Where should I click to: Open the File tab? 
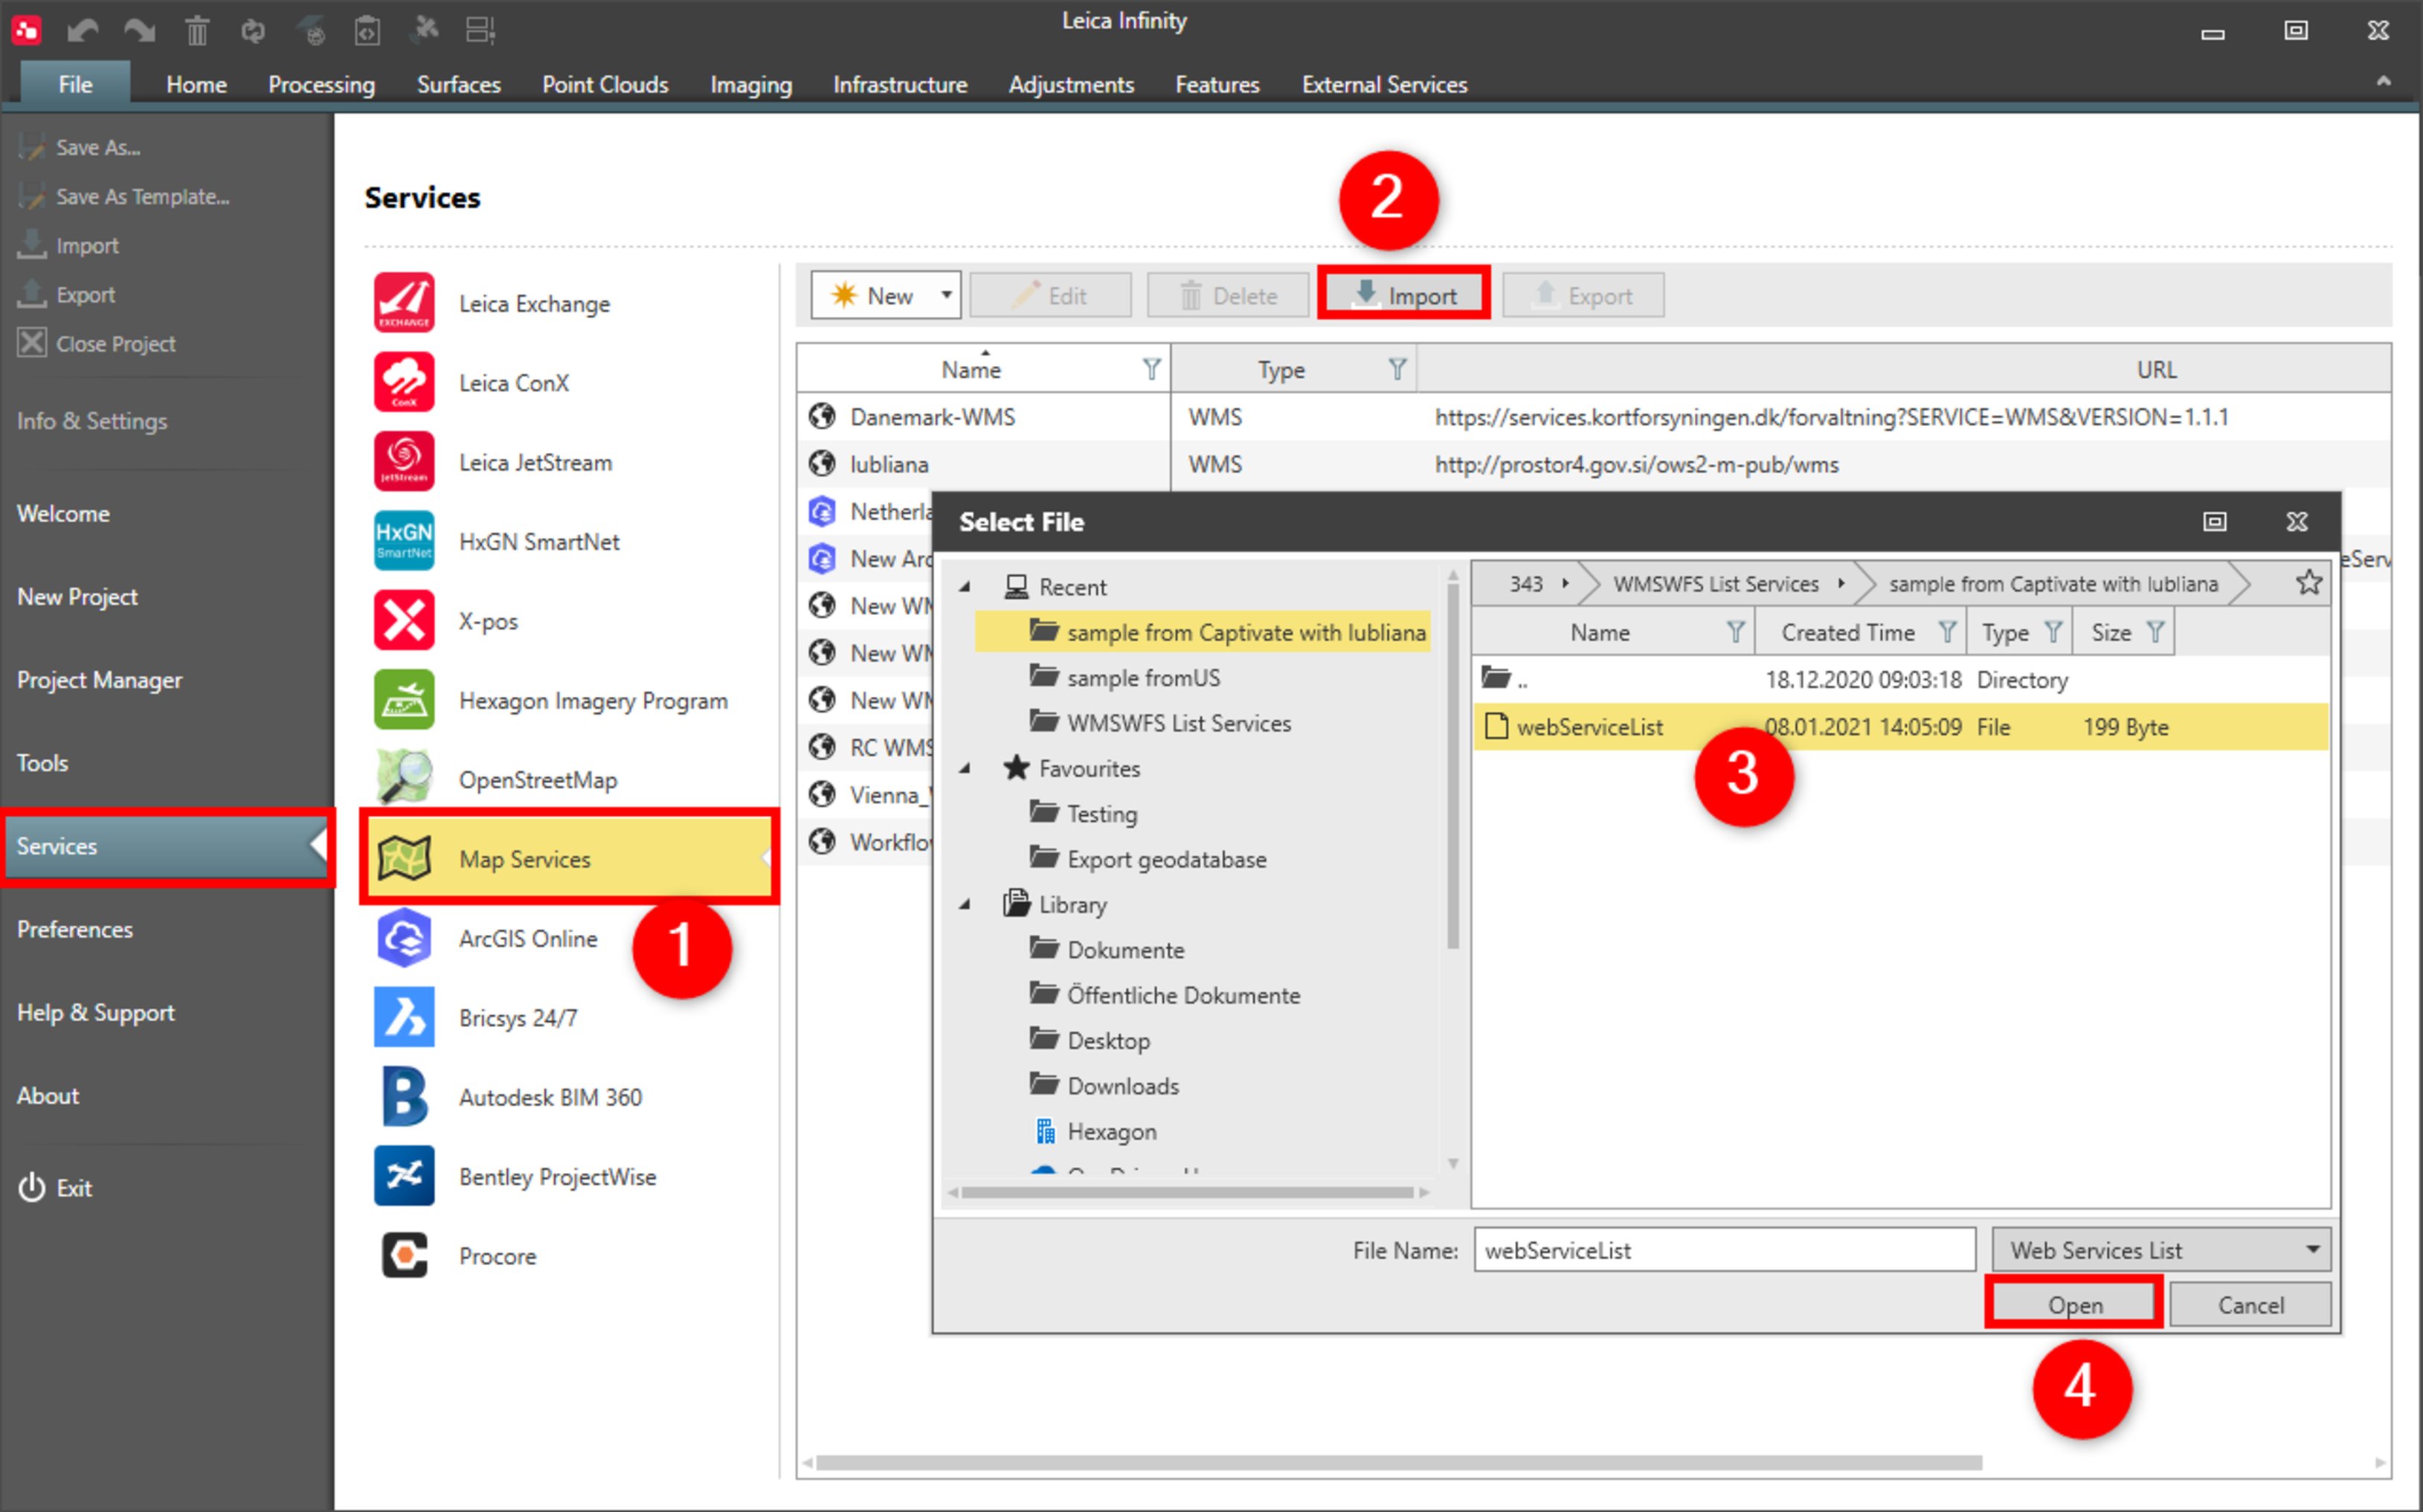[75, 84]
